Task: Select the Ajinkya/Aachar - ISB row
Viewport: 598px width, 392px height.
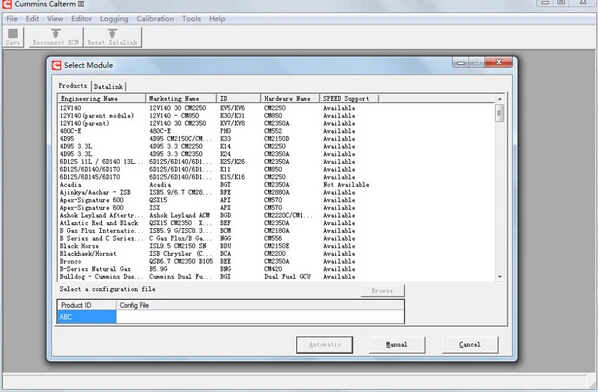Action: [x=277, y=192]
